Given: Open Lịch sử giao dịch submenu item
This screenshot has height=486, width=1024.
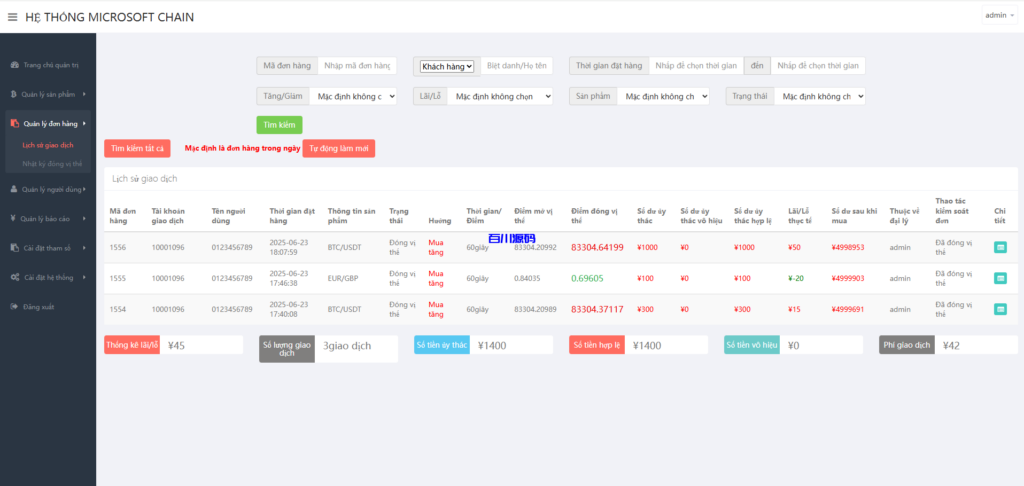Looking at the screenshot, I should (x=48, y=144).
